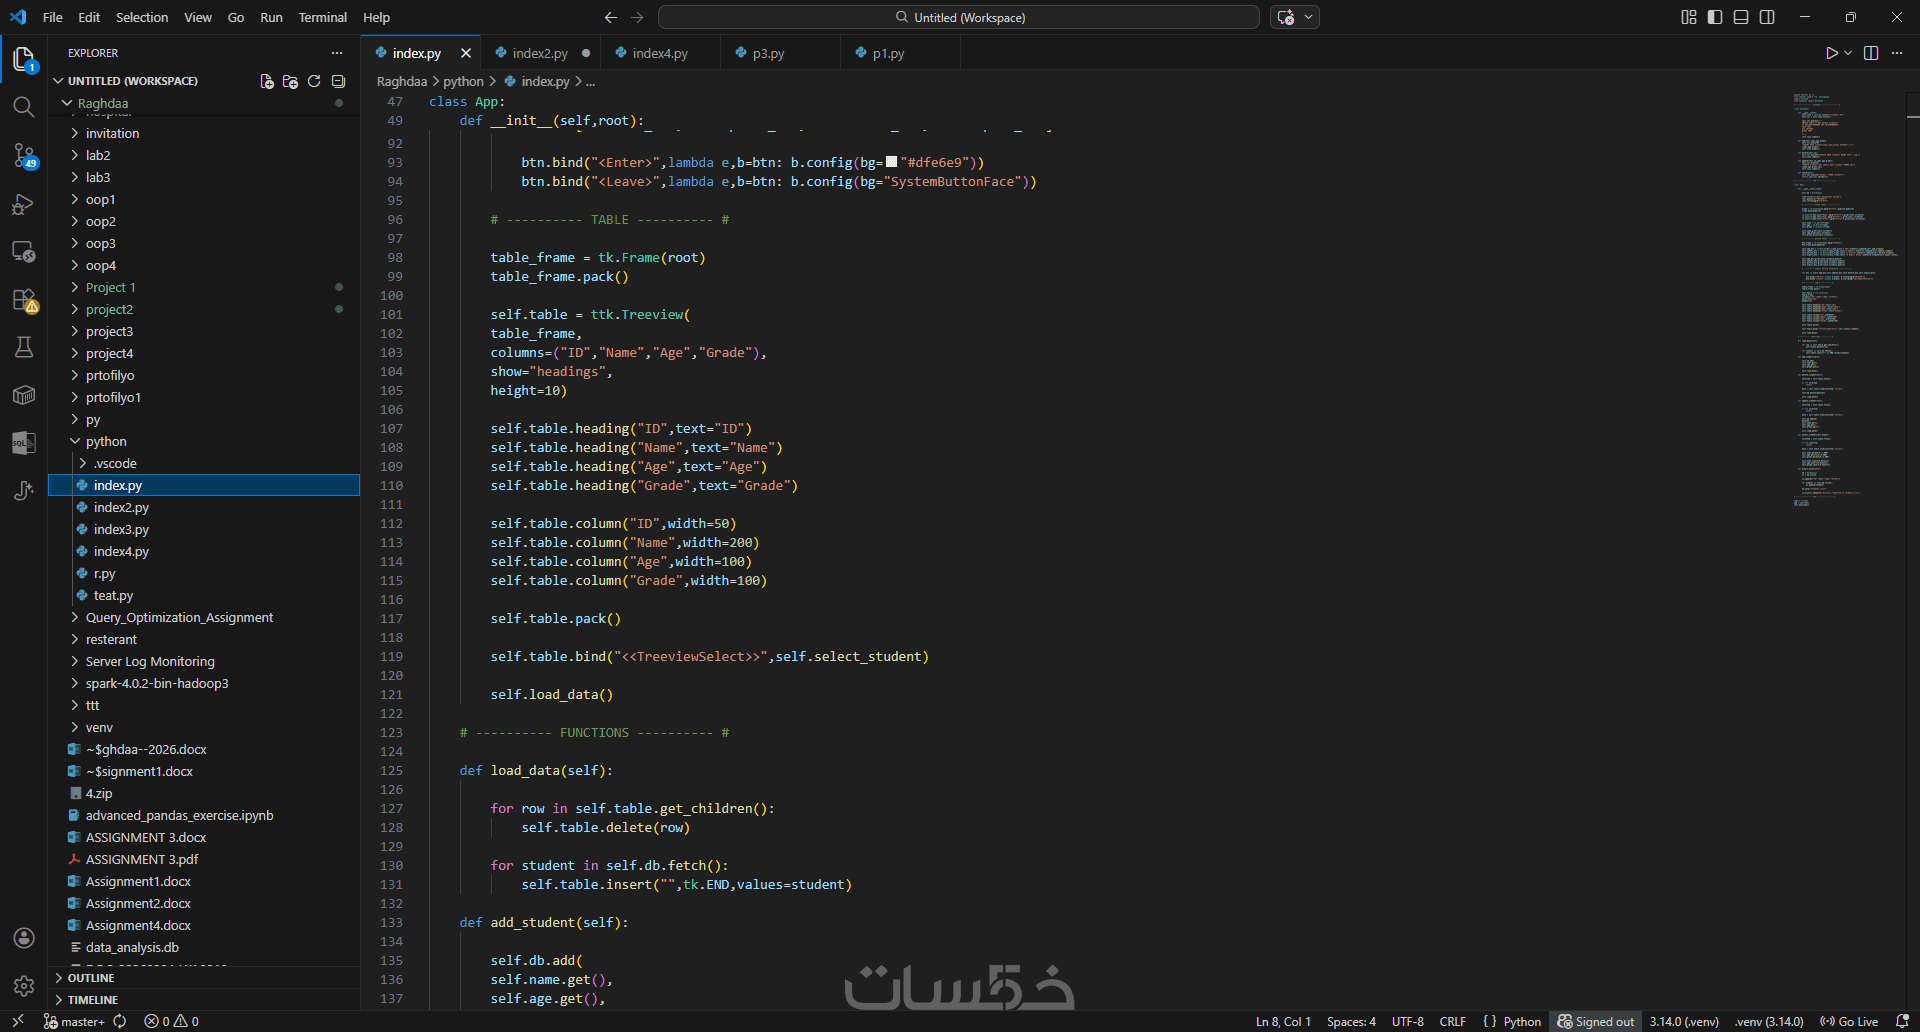Go back with navigation arrow
The image size is (1920, 1032).
[x=611, y=17]
